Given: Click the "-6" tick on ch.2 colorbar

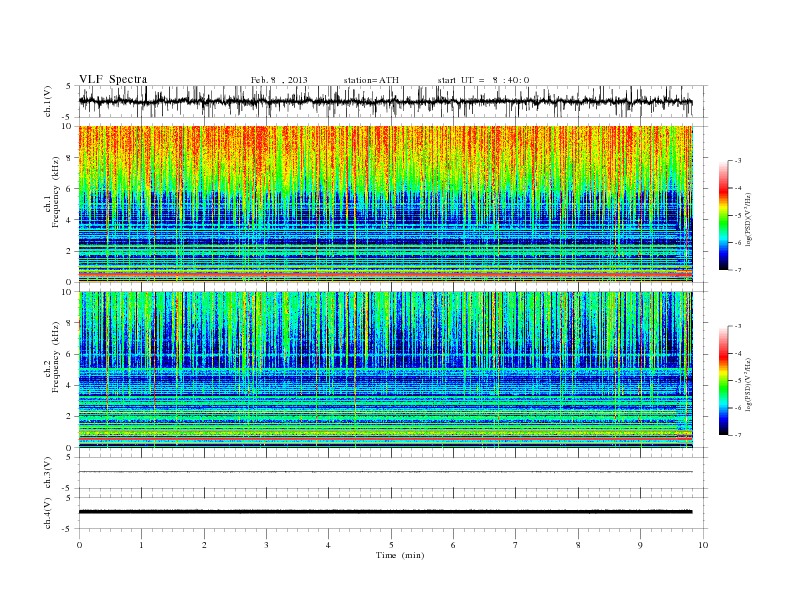Looking at the screenshot, I should [x=738, y=408].
